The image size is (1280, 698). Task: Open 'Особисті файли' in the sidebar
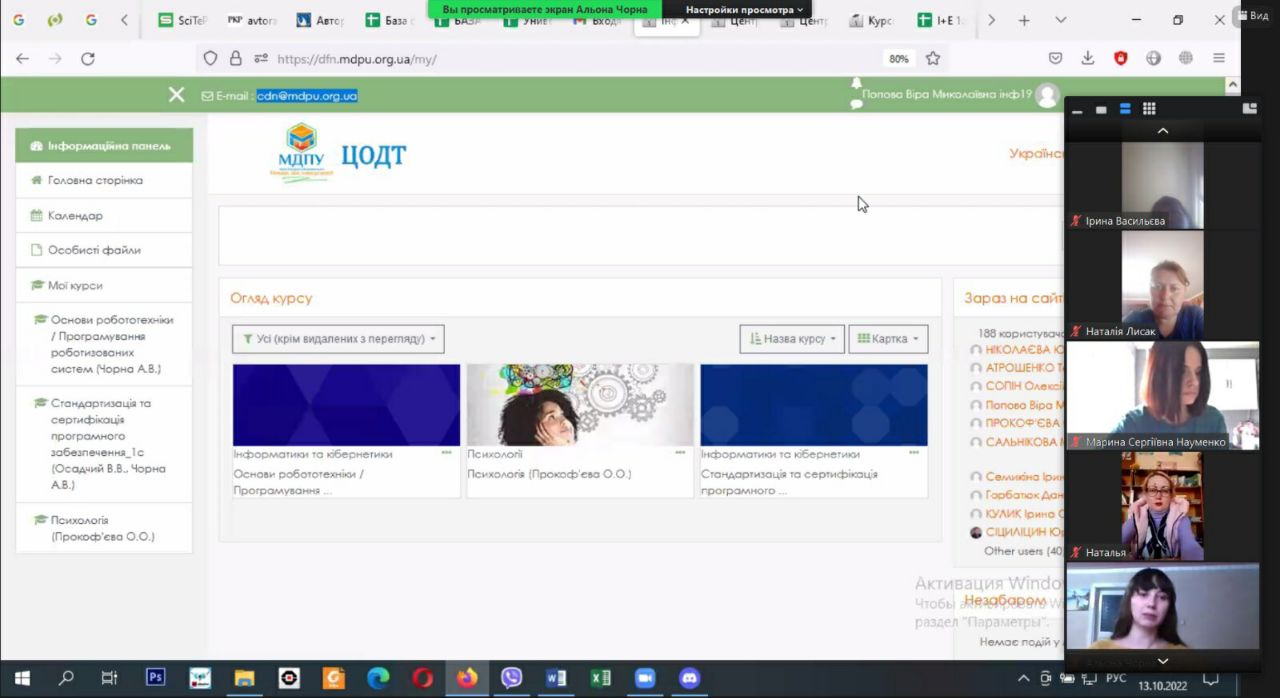[94, 250]
